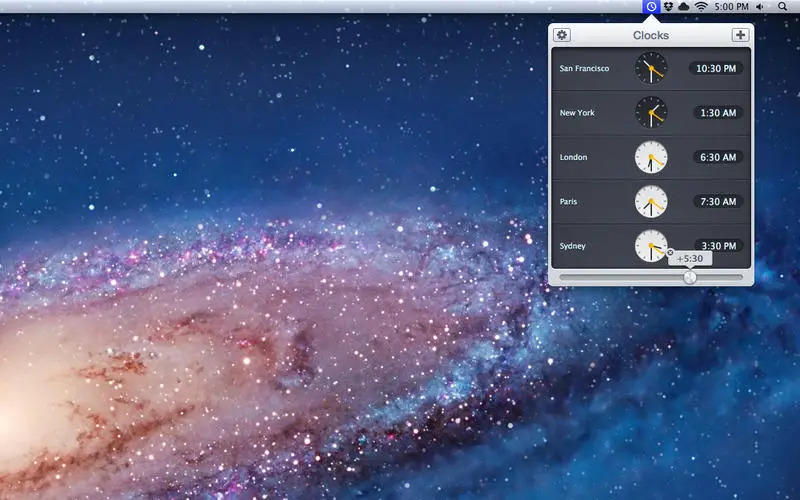This screenshot has width=800, height=500.
Task: Select the New York city label
Action: (x=577, y=113)
